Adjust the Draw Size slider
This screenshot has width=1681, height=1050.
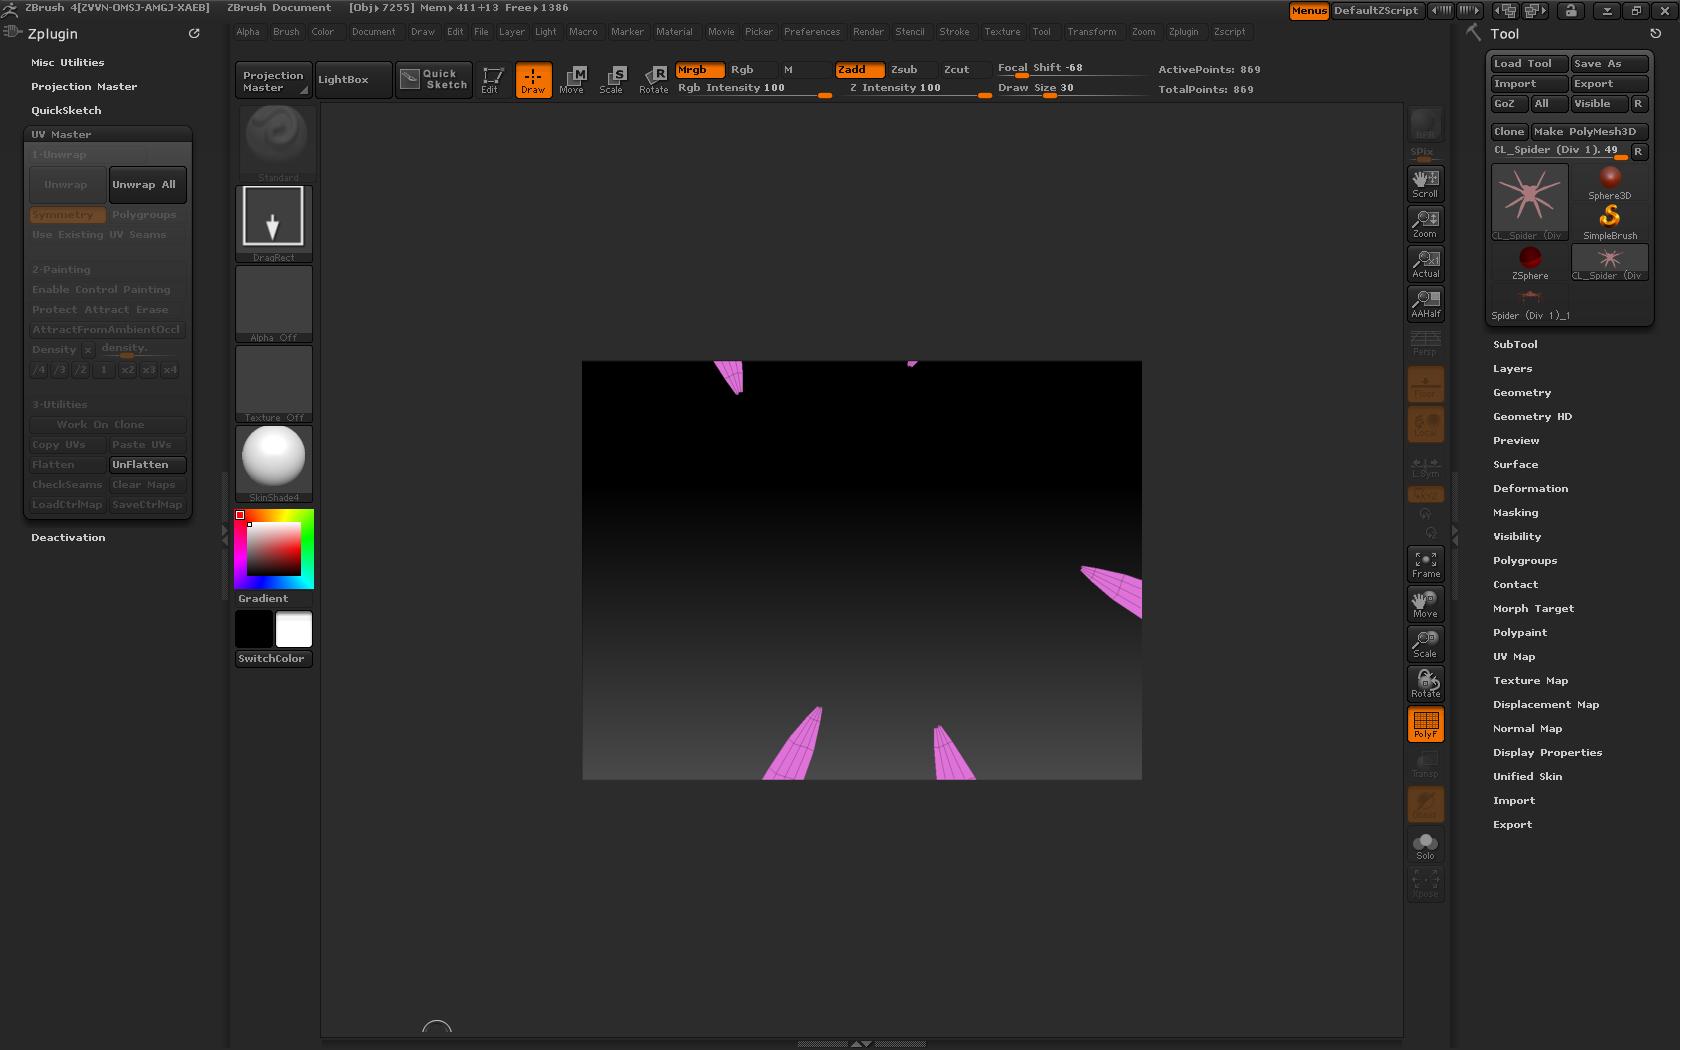point(1072,89)
